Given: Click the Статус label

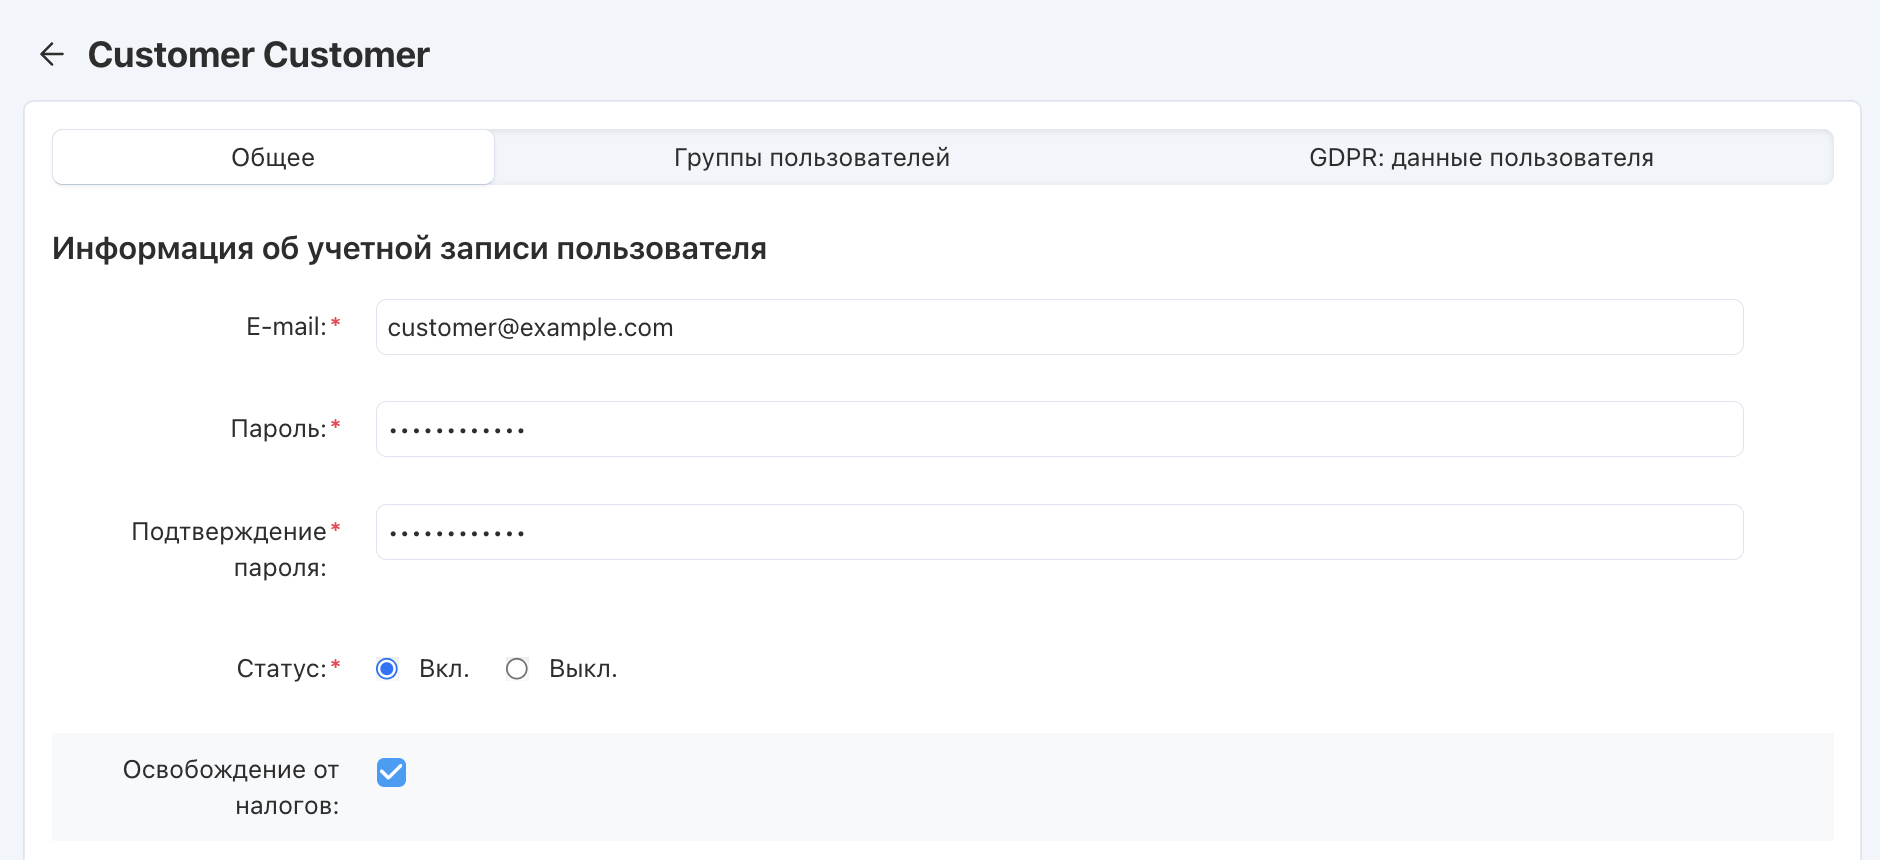Looking at the screenshot, I should [x=281, y=669].
